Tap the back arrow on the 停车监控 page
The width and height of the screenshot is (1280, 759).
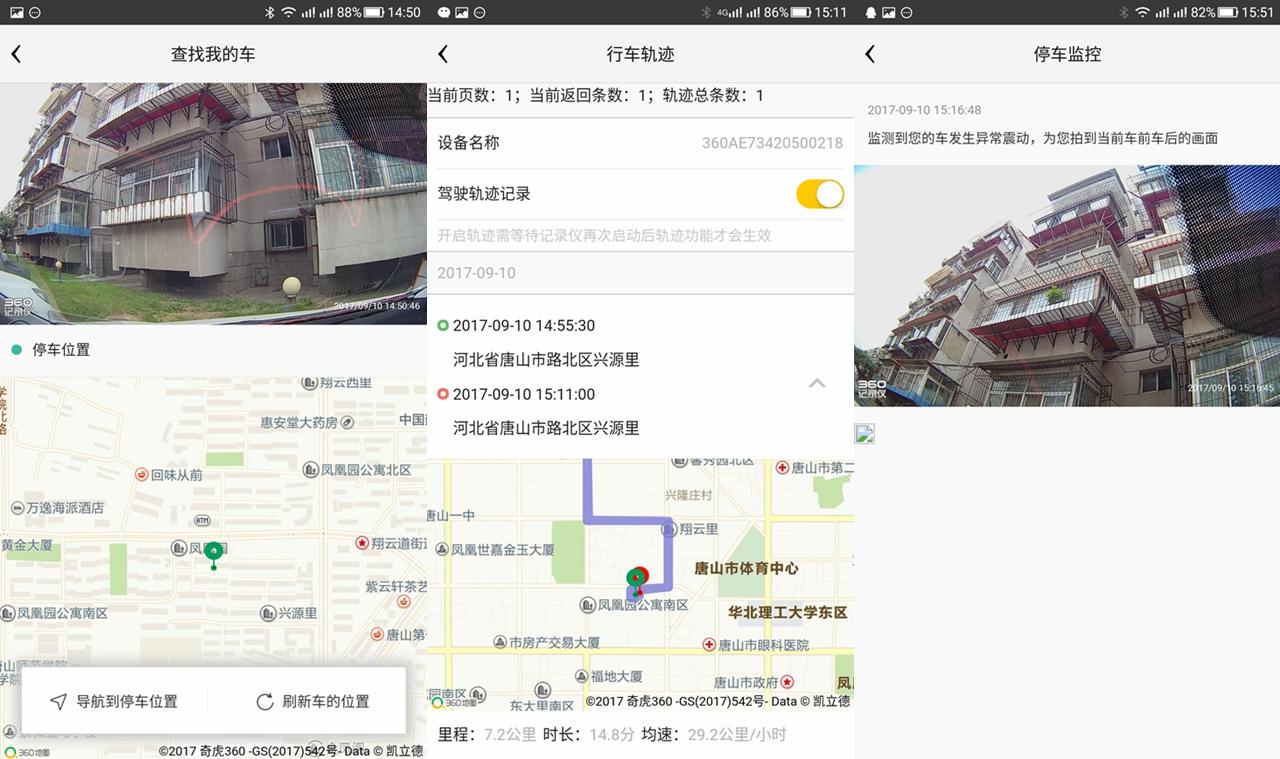[871, 54]
